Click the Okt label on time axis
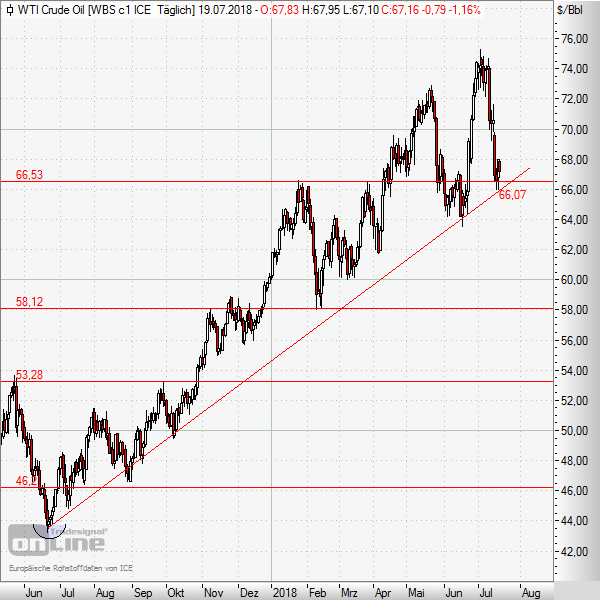The height and width of the screenshot is (600, 600). pyautogui.click(x=176, y=593)
